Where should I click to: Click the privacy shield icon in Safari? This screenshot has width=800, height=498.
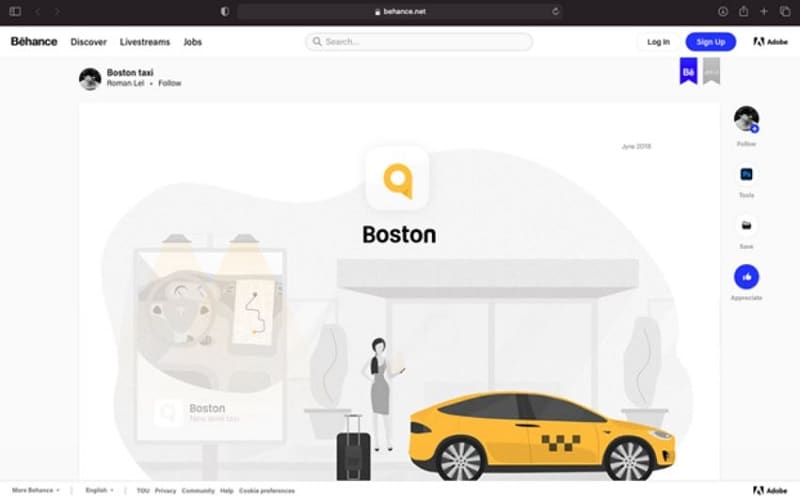(225, 11)
